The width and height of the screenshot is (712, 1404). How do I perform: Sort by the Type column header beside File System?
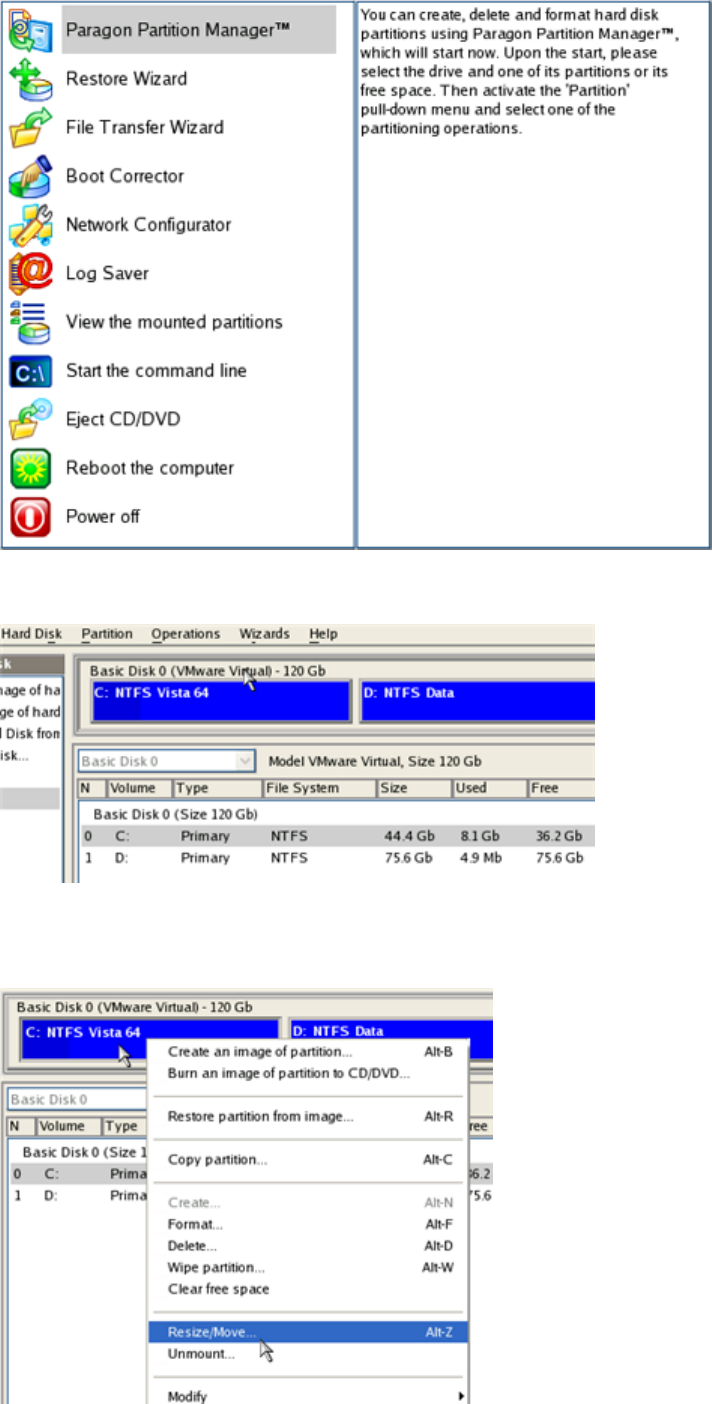217,788
